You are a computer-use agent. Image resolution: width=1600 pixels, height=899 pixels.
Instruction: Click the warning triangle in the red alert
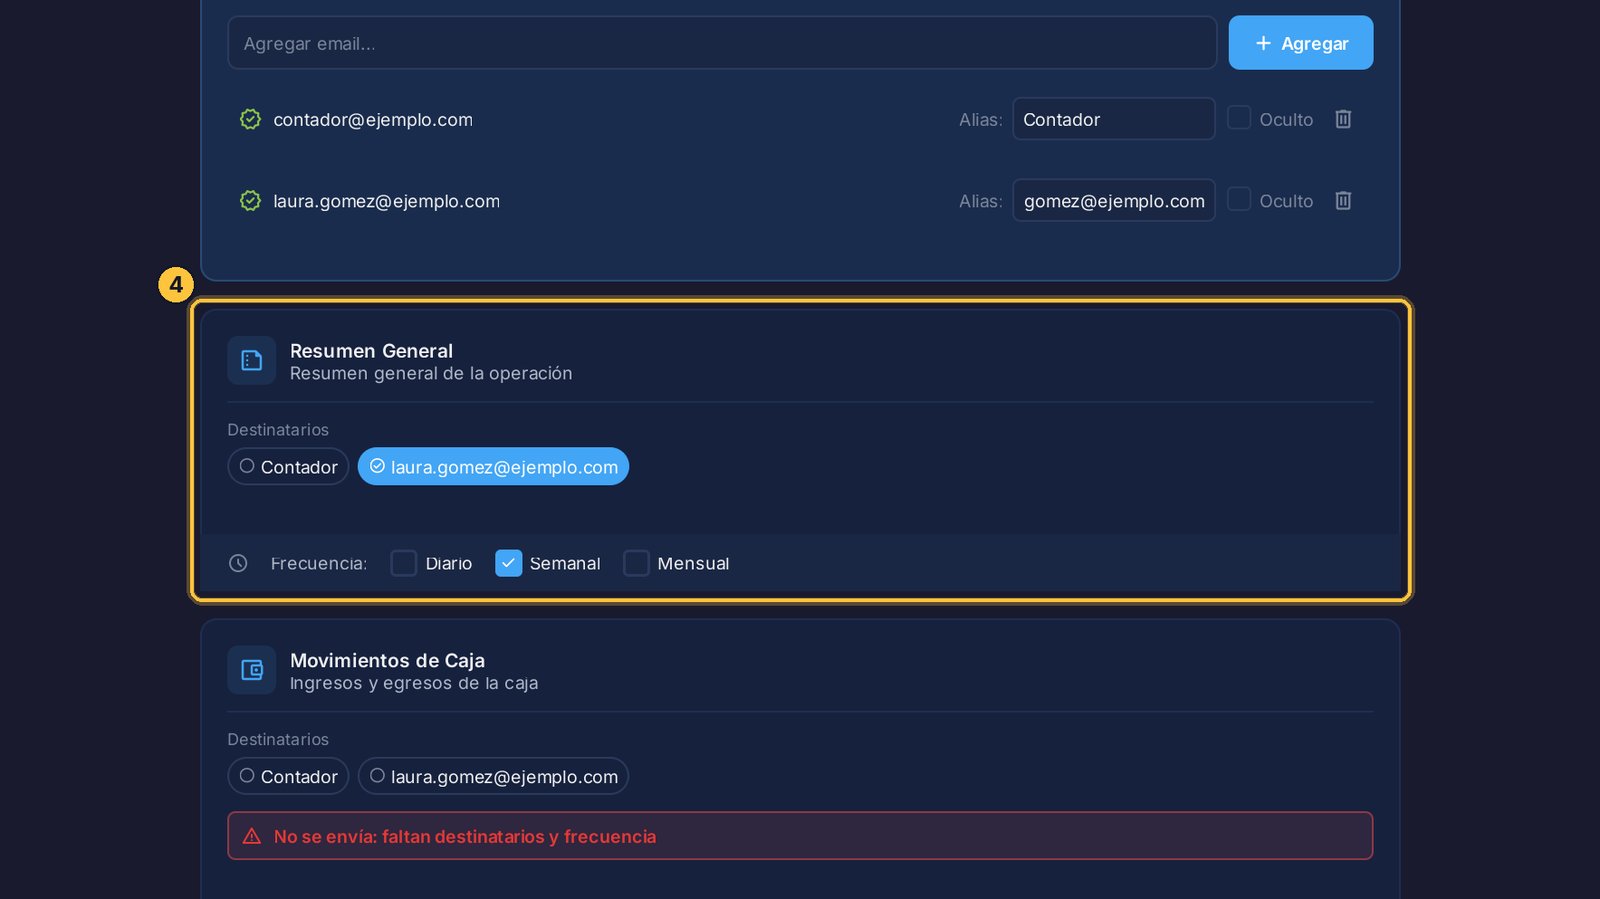tap(252, 836)
